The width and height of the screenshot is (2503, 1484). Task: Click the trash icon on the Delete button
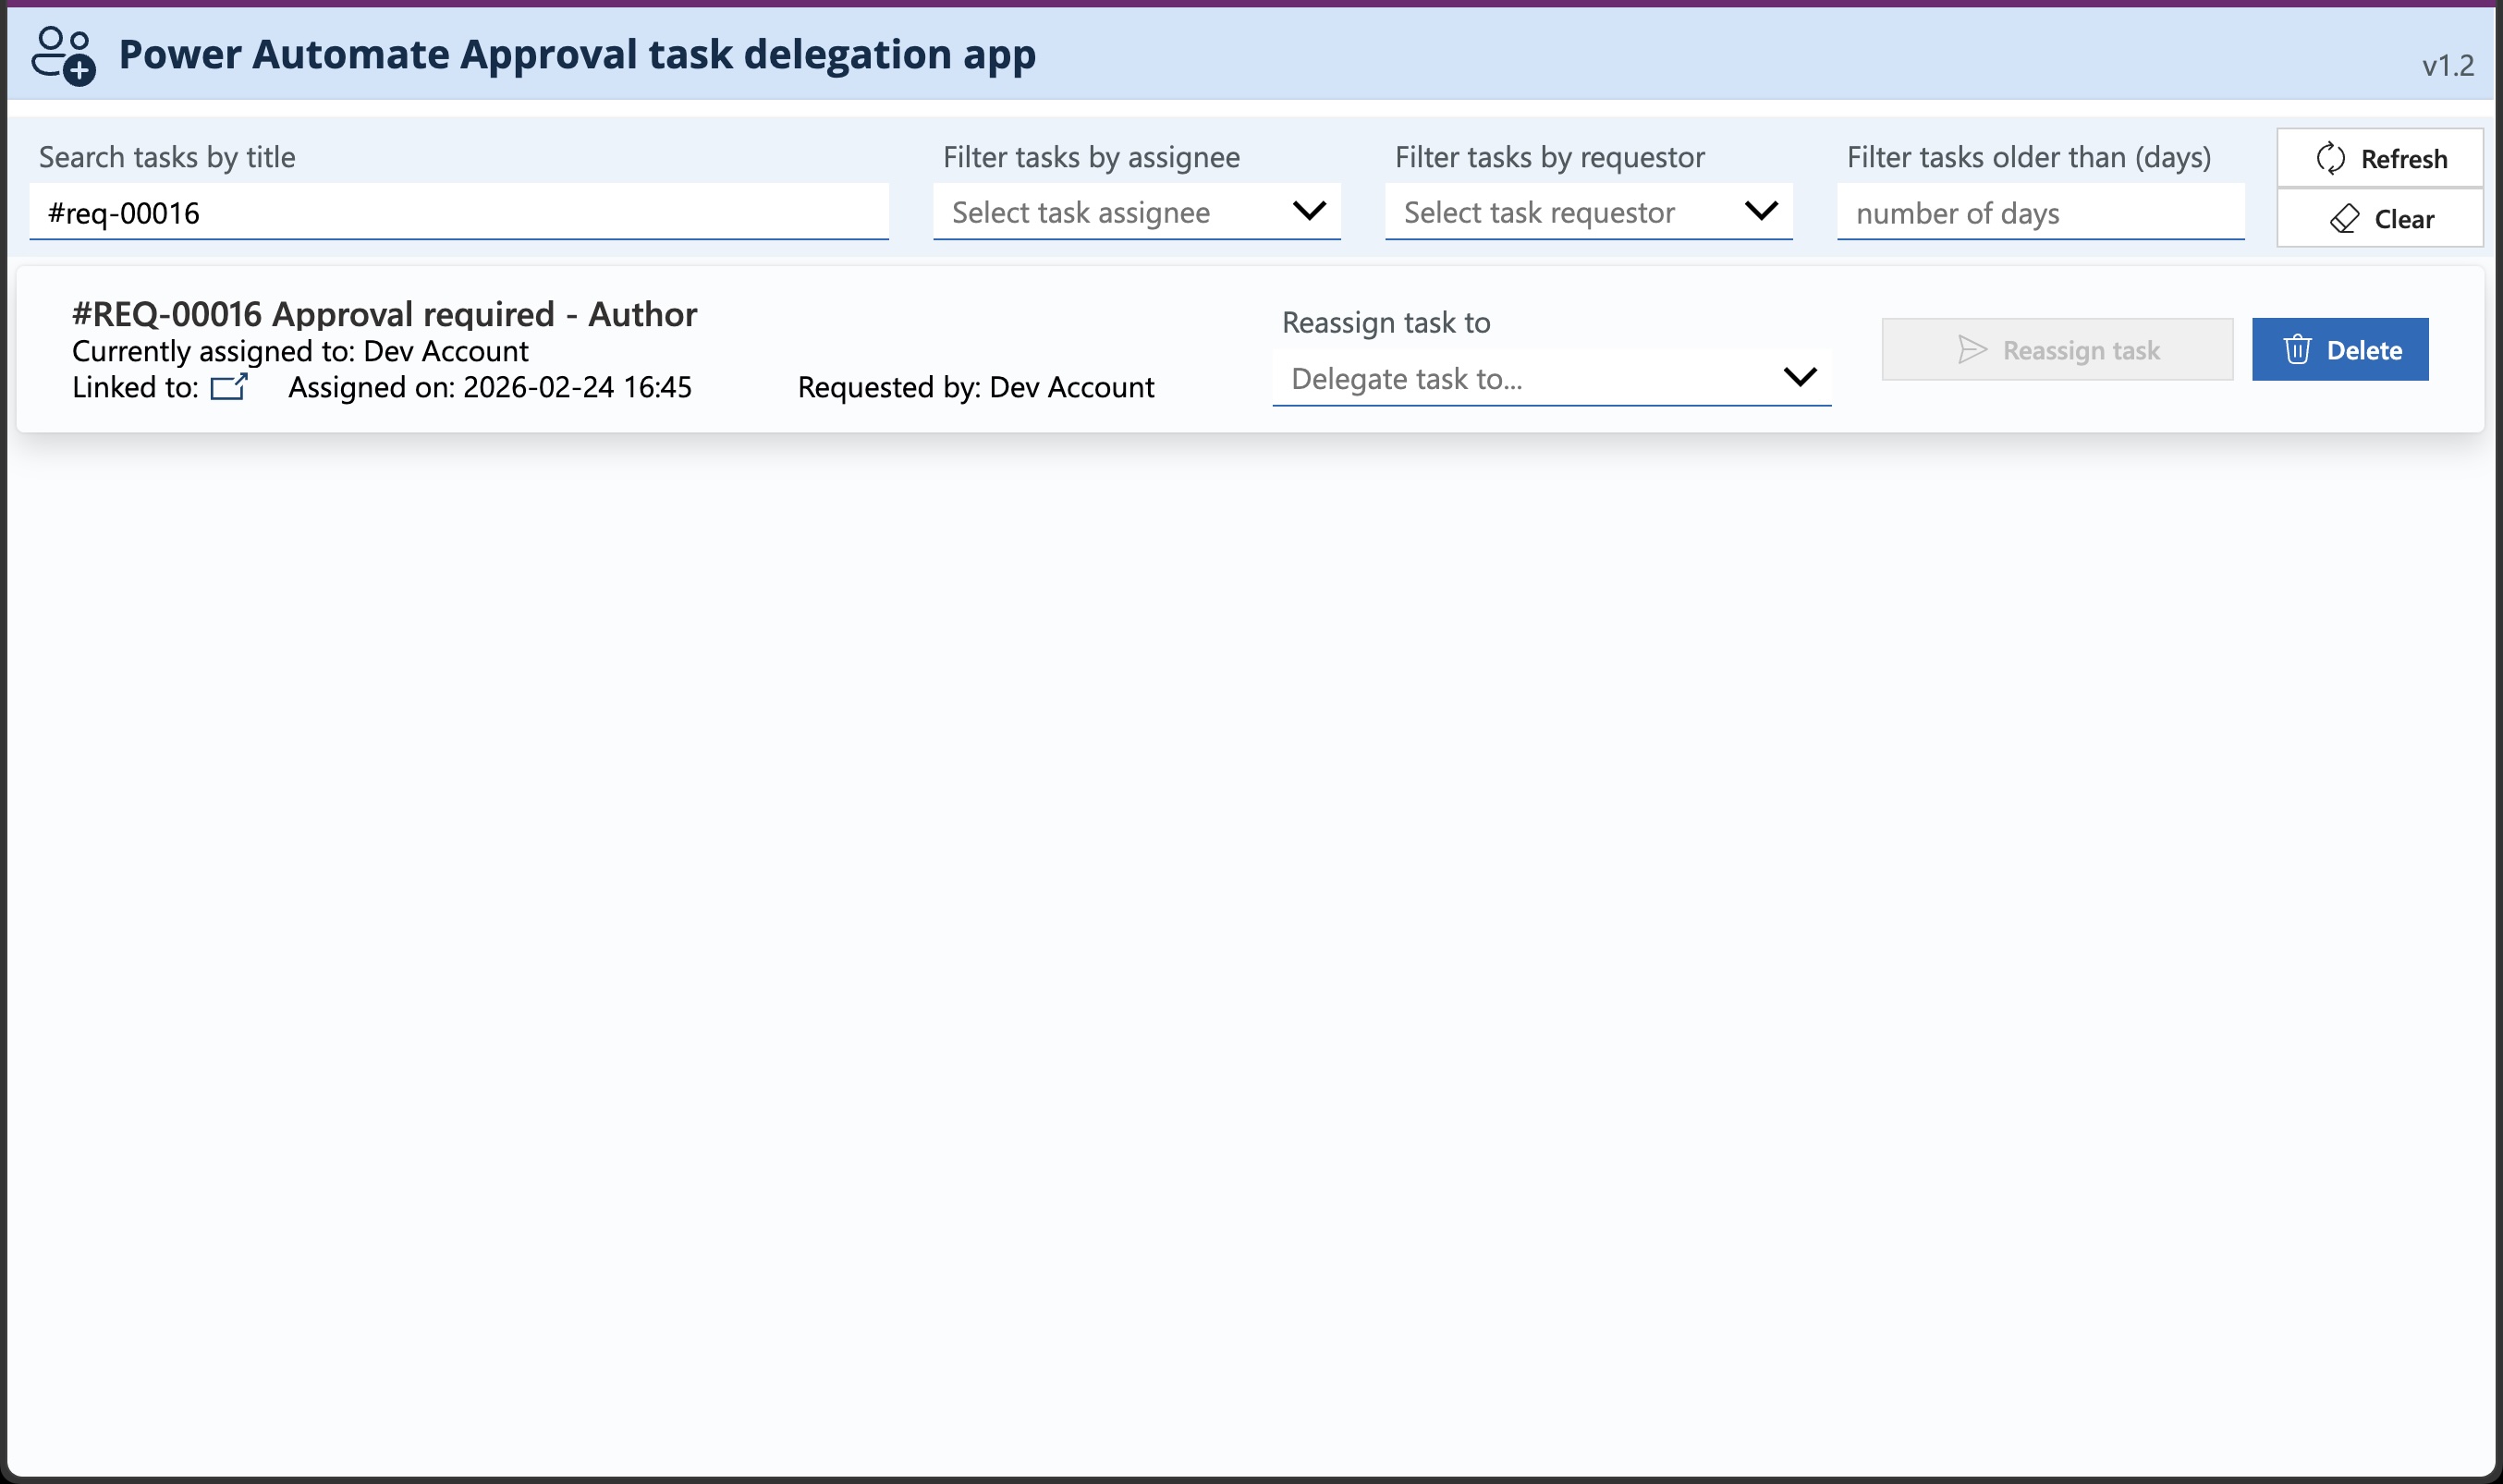click(2299, 349)
